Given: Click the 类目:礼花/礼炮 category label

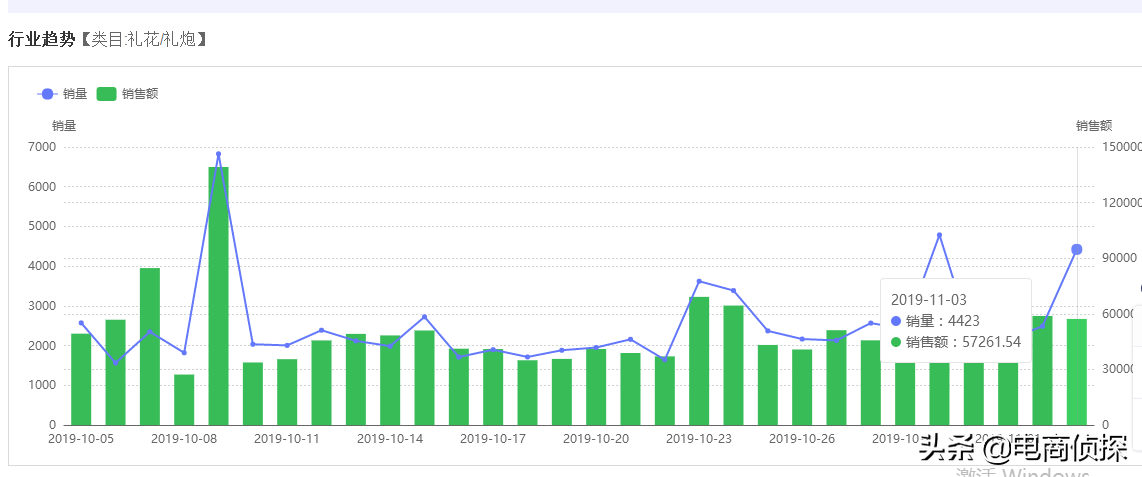Looking at the screenshot, I should click(147, 40).
